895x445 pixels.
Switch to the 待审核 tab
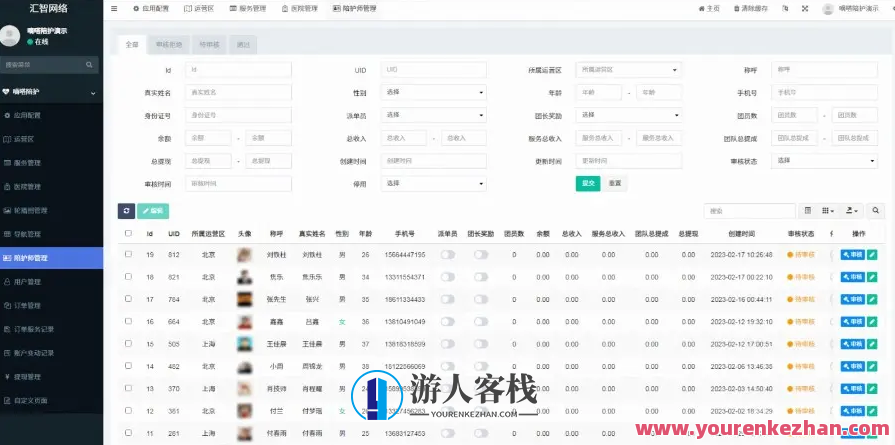point(209,44)
